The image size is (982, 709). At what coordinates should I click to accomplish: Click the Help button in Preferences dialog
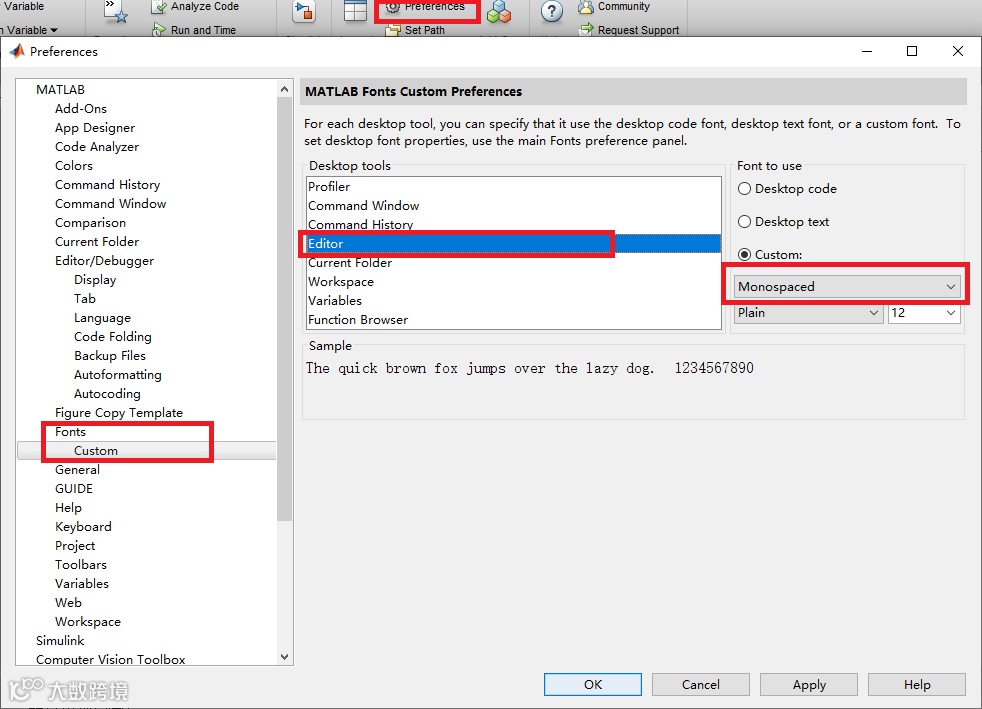pos(917,685)
